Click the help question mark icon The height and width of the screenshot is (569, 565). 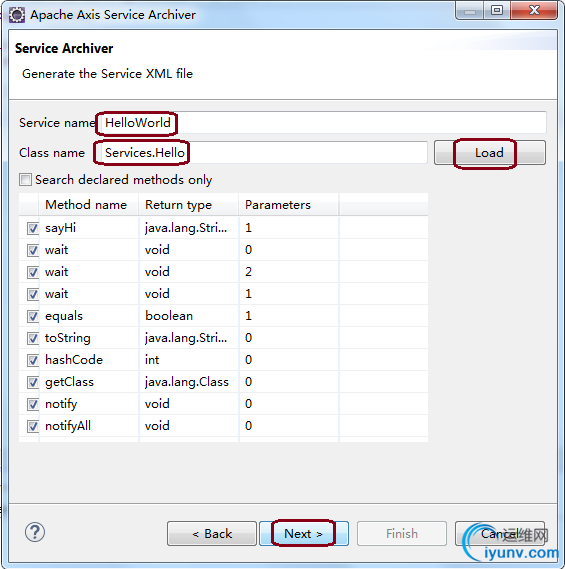(x=35, y=532)
